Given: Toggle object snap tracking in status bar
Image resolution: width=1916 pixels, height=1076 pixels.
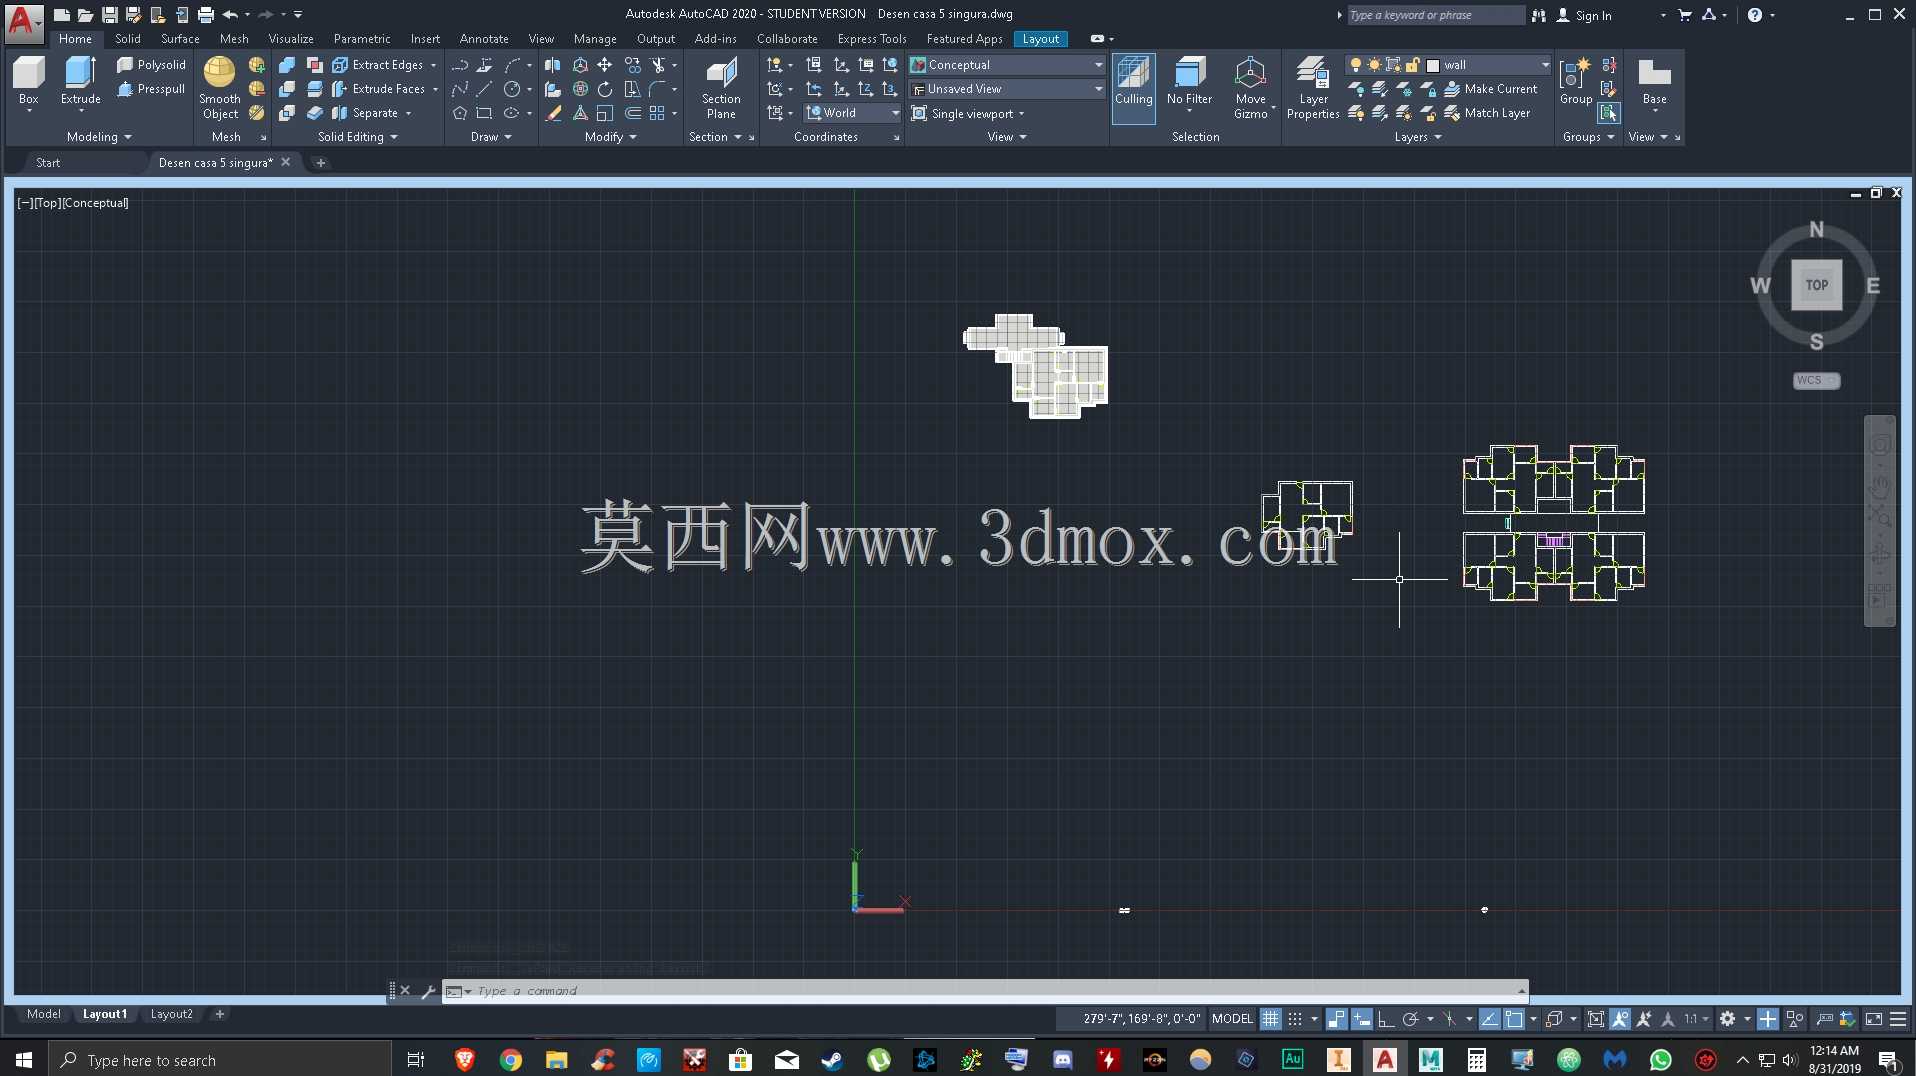Looking at the screenshot, I should point(1490,1019).
